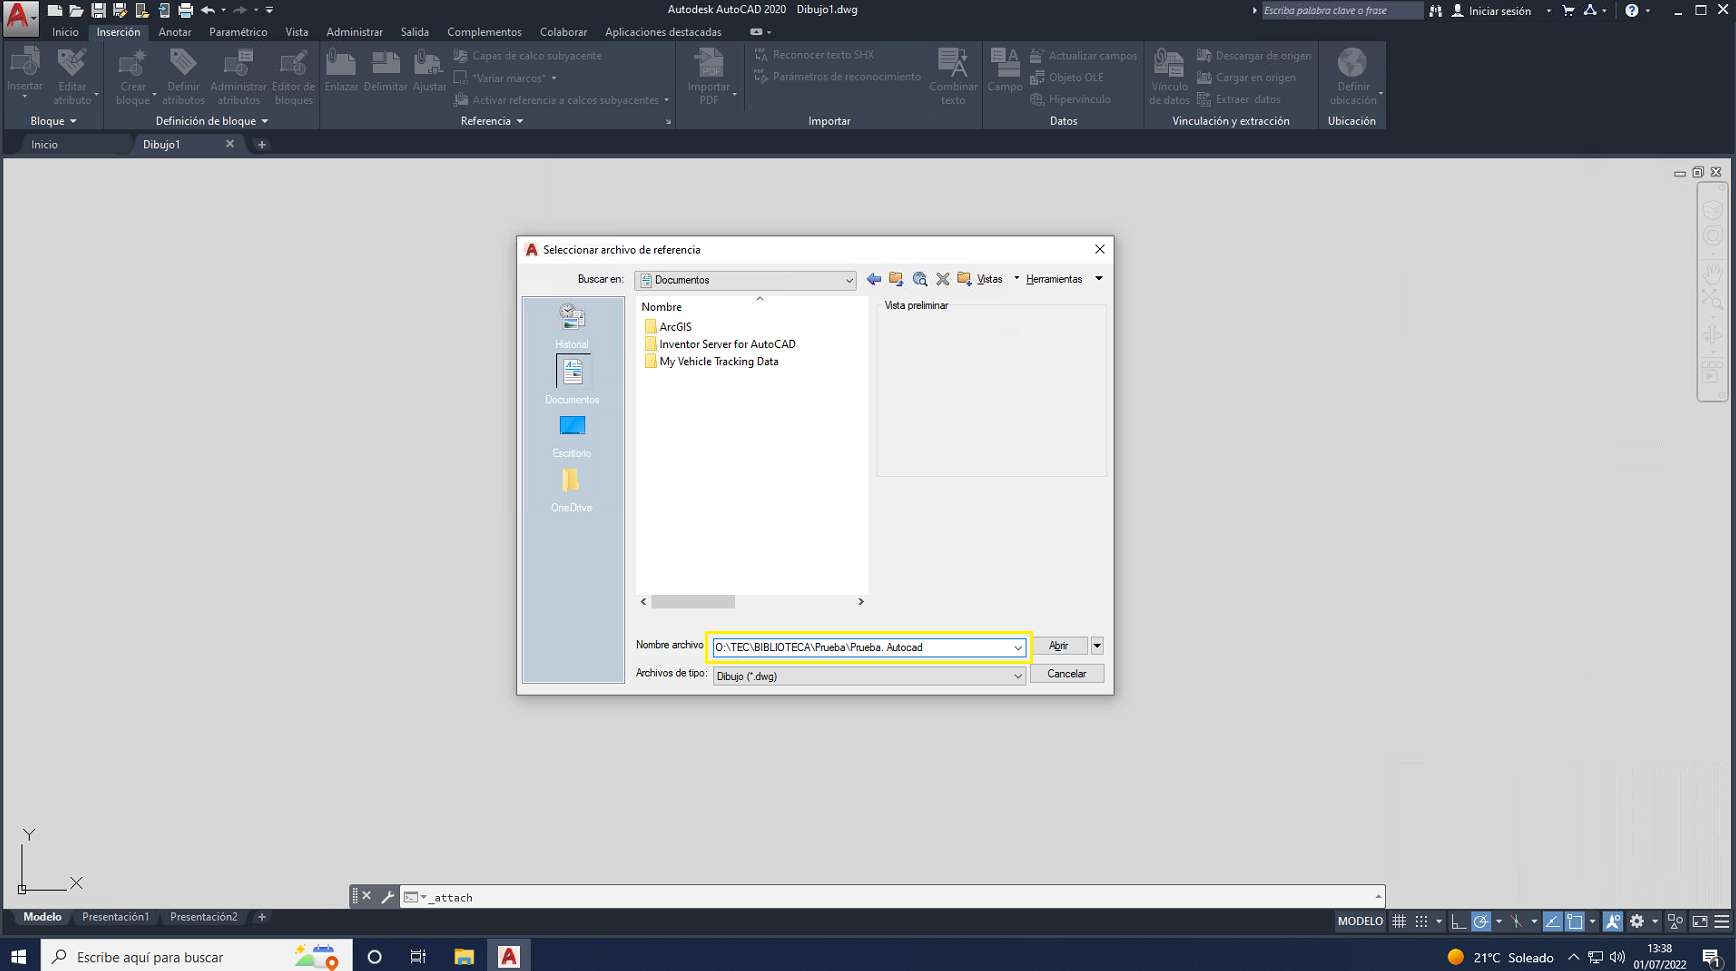Select OneDrive in dialog sidebar
Image resolution: width=1736 pixels, height=971 pixels.
coord(572,490)
